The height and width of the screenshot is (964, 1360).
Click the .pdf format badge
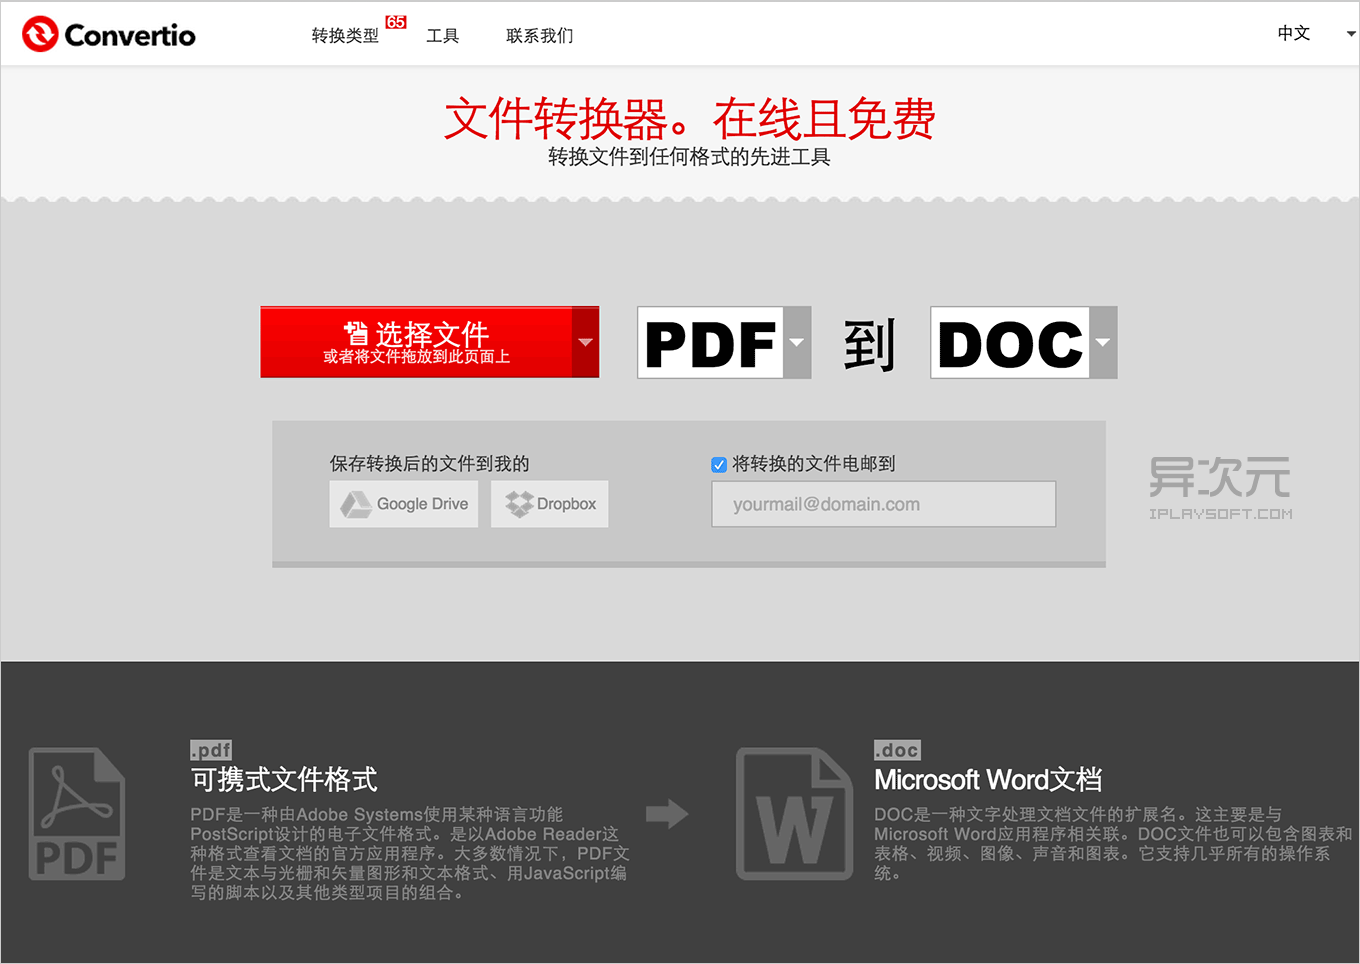tap(211, 749)
